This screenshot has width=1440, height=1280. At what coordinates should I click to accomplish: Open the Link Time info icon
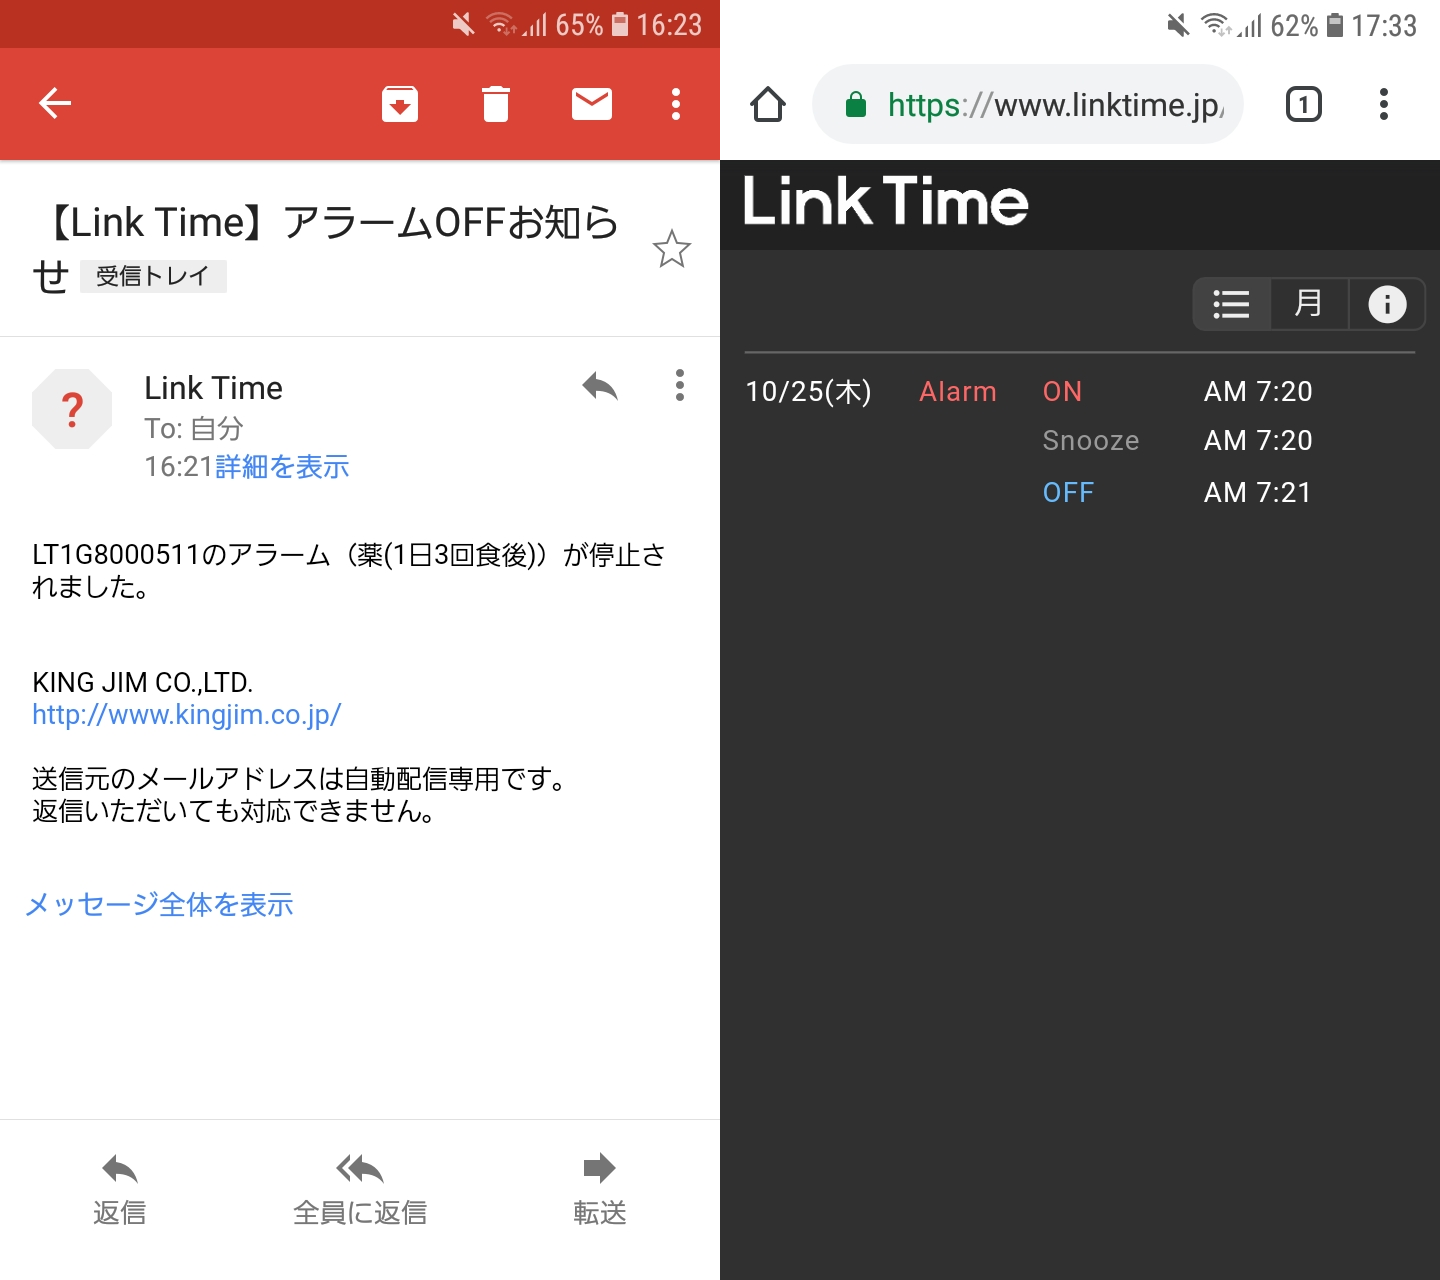click(1386, 304)
